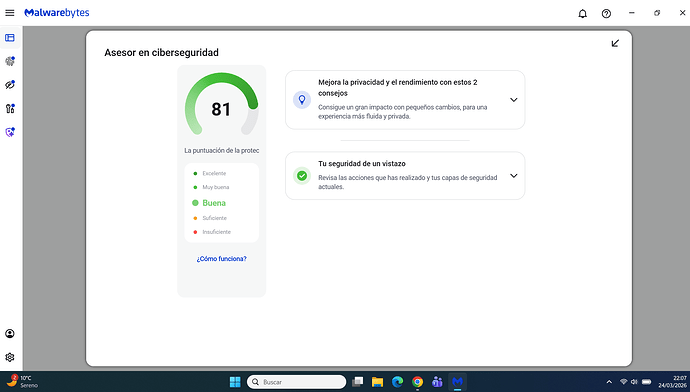Viewport: 690px width, 392px height.
Task: Open Task View on the taskbar
Action: click(x=357, y=382)
